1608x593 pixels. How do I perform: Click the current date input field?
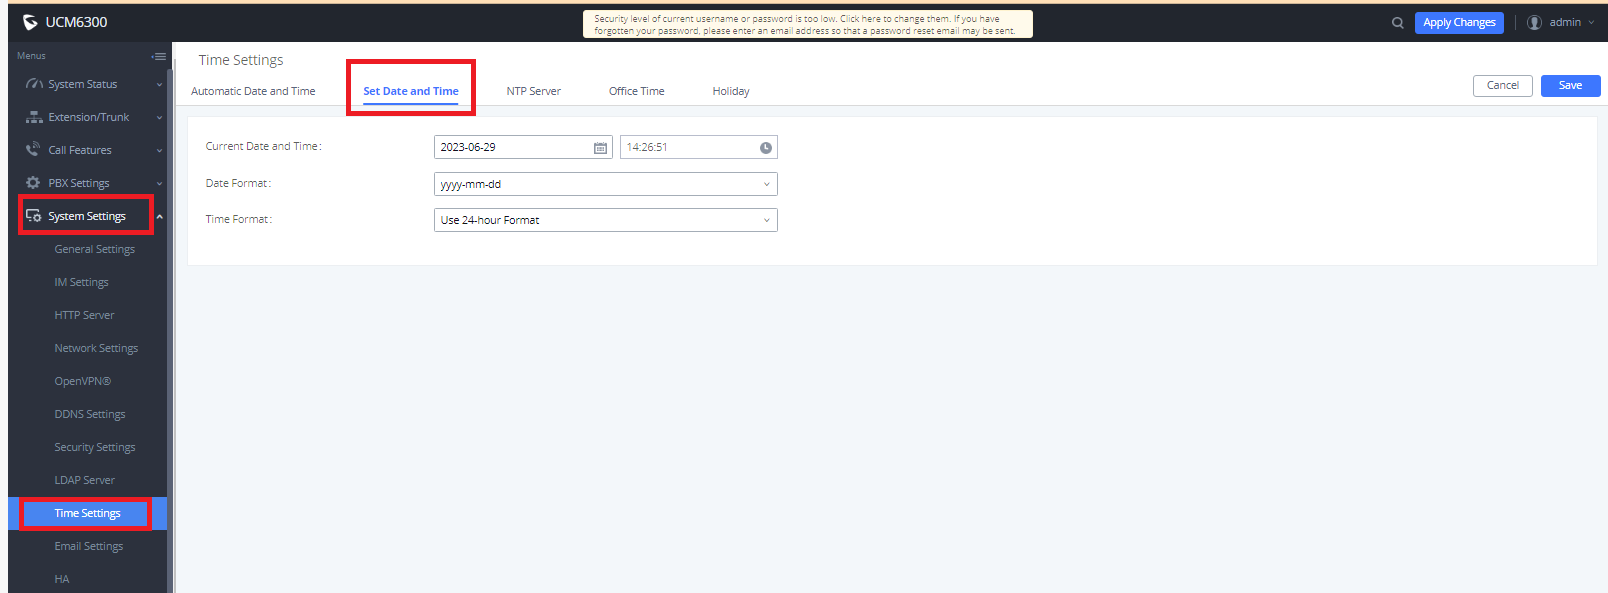click(523, 147)
